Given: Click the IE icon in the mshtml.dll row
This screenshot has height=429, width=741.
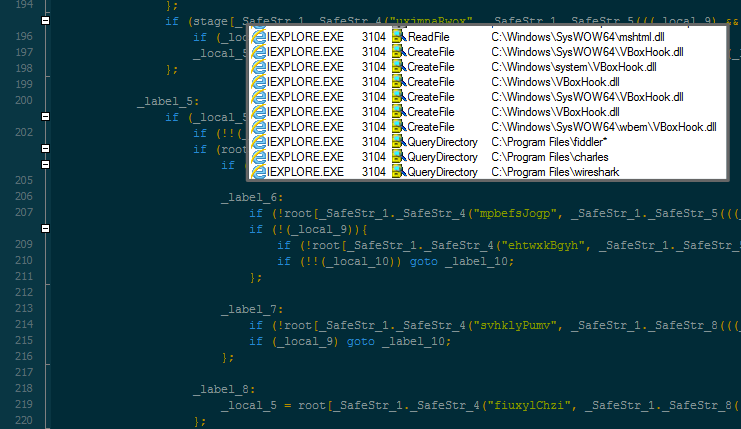Looking at the screenshot, I should pyautogui.click(x=259, y=37).
